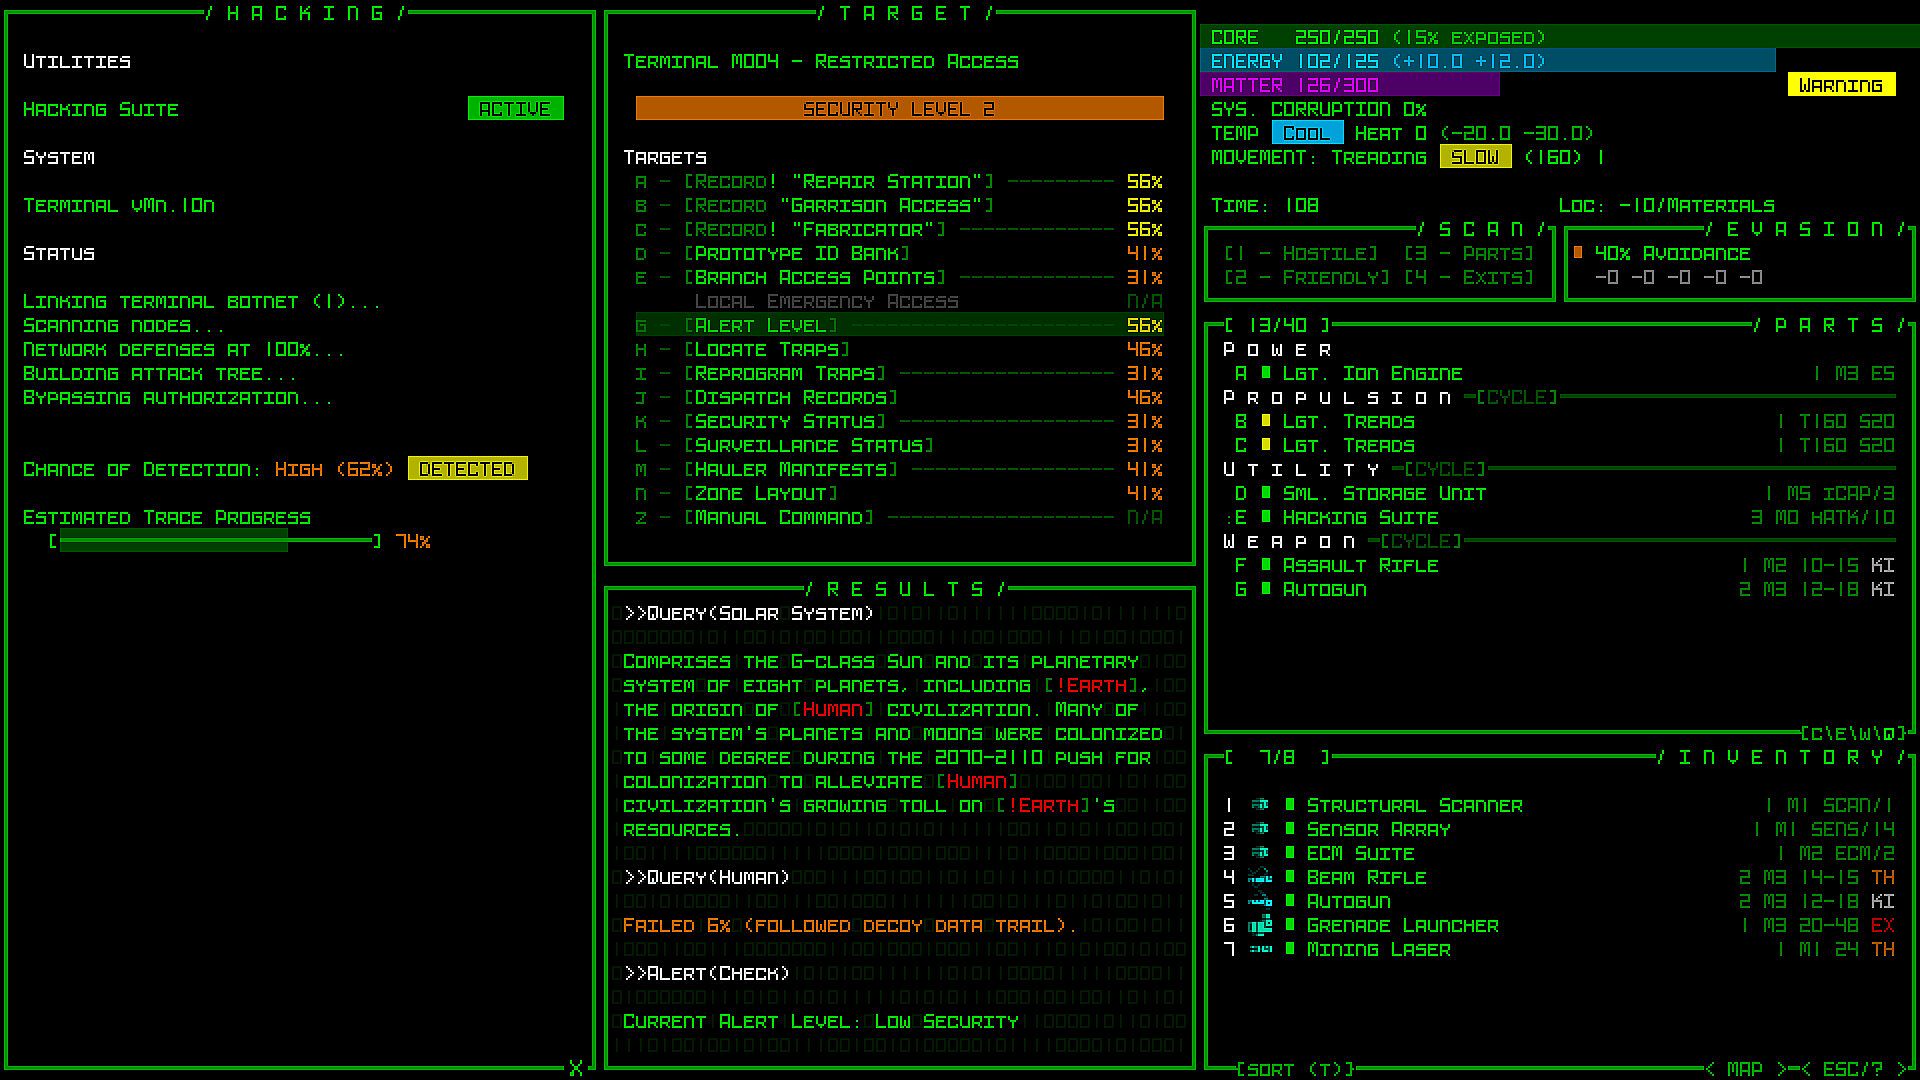The height and width of the screenshot is (1080, 1920).
Task: Click the inventory Autogun weapon icon
Action: click(x=1260, y=901)
